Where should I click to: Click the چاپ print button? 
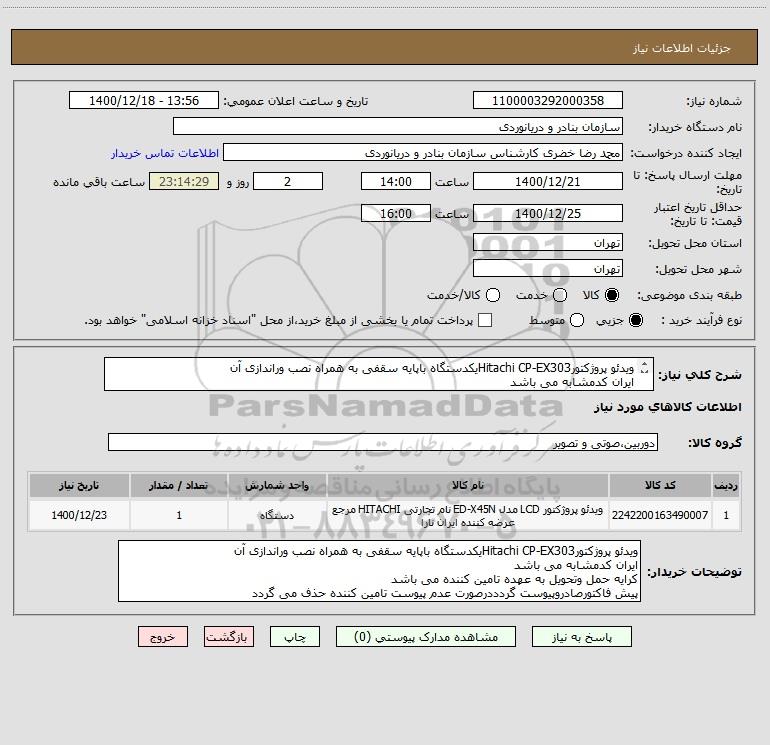click(x=295, y=637)
